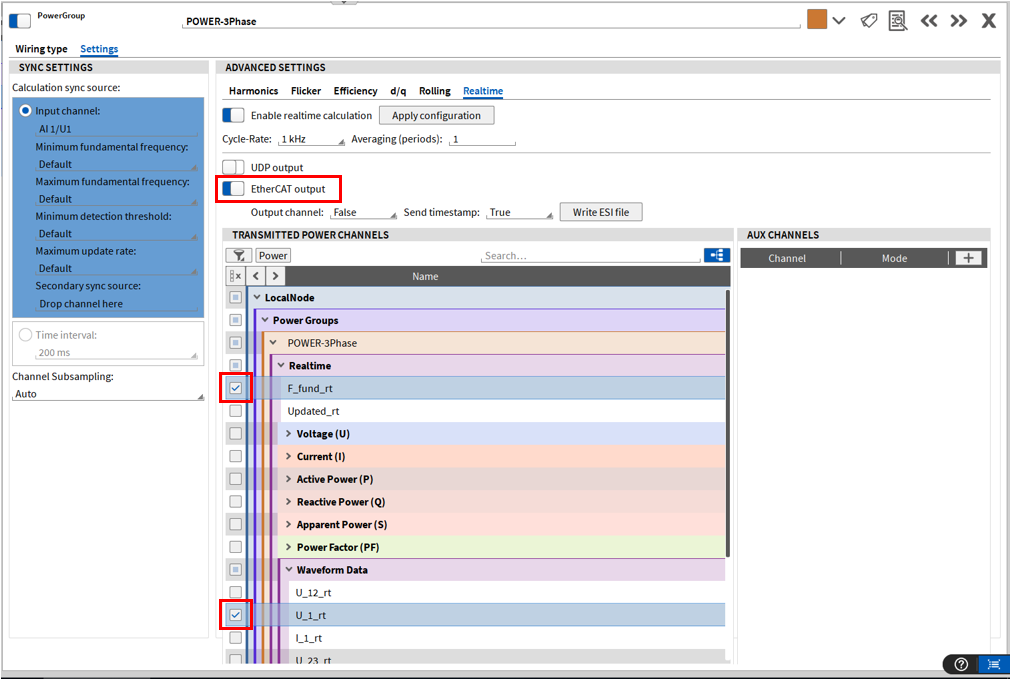
Task: Open Minimum fundamental frequency dropdown
Action: (x=116, y=164)
